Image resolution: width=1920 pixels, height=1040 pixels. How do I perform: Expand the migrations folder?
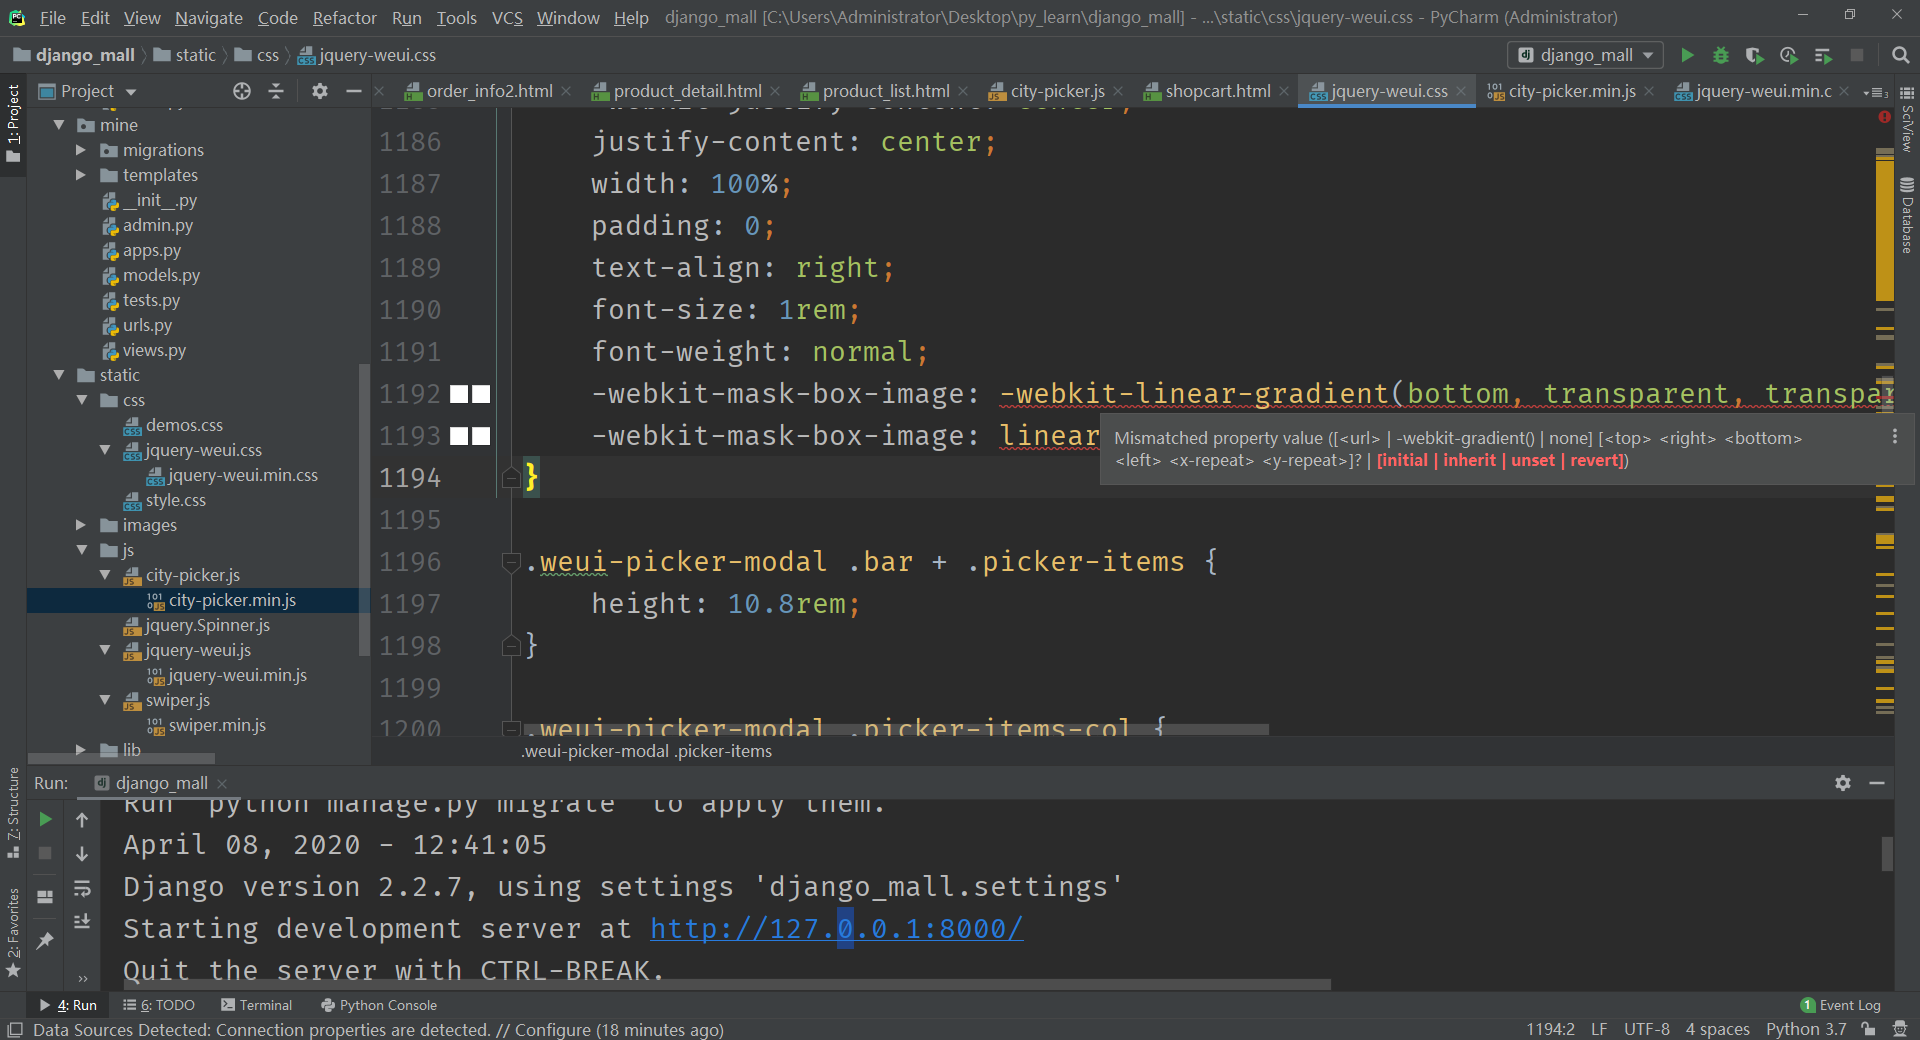tap(82, 150)
